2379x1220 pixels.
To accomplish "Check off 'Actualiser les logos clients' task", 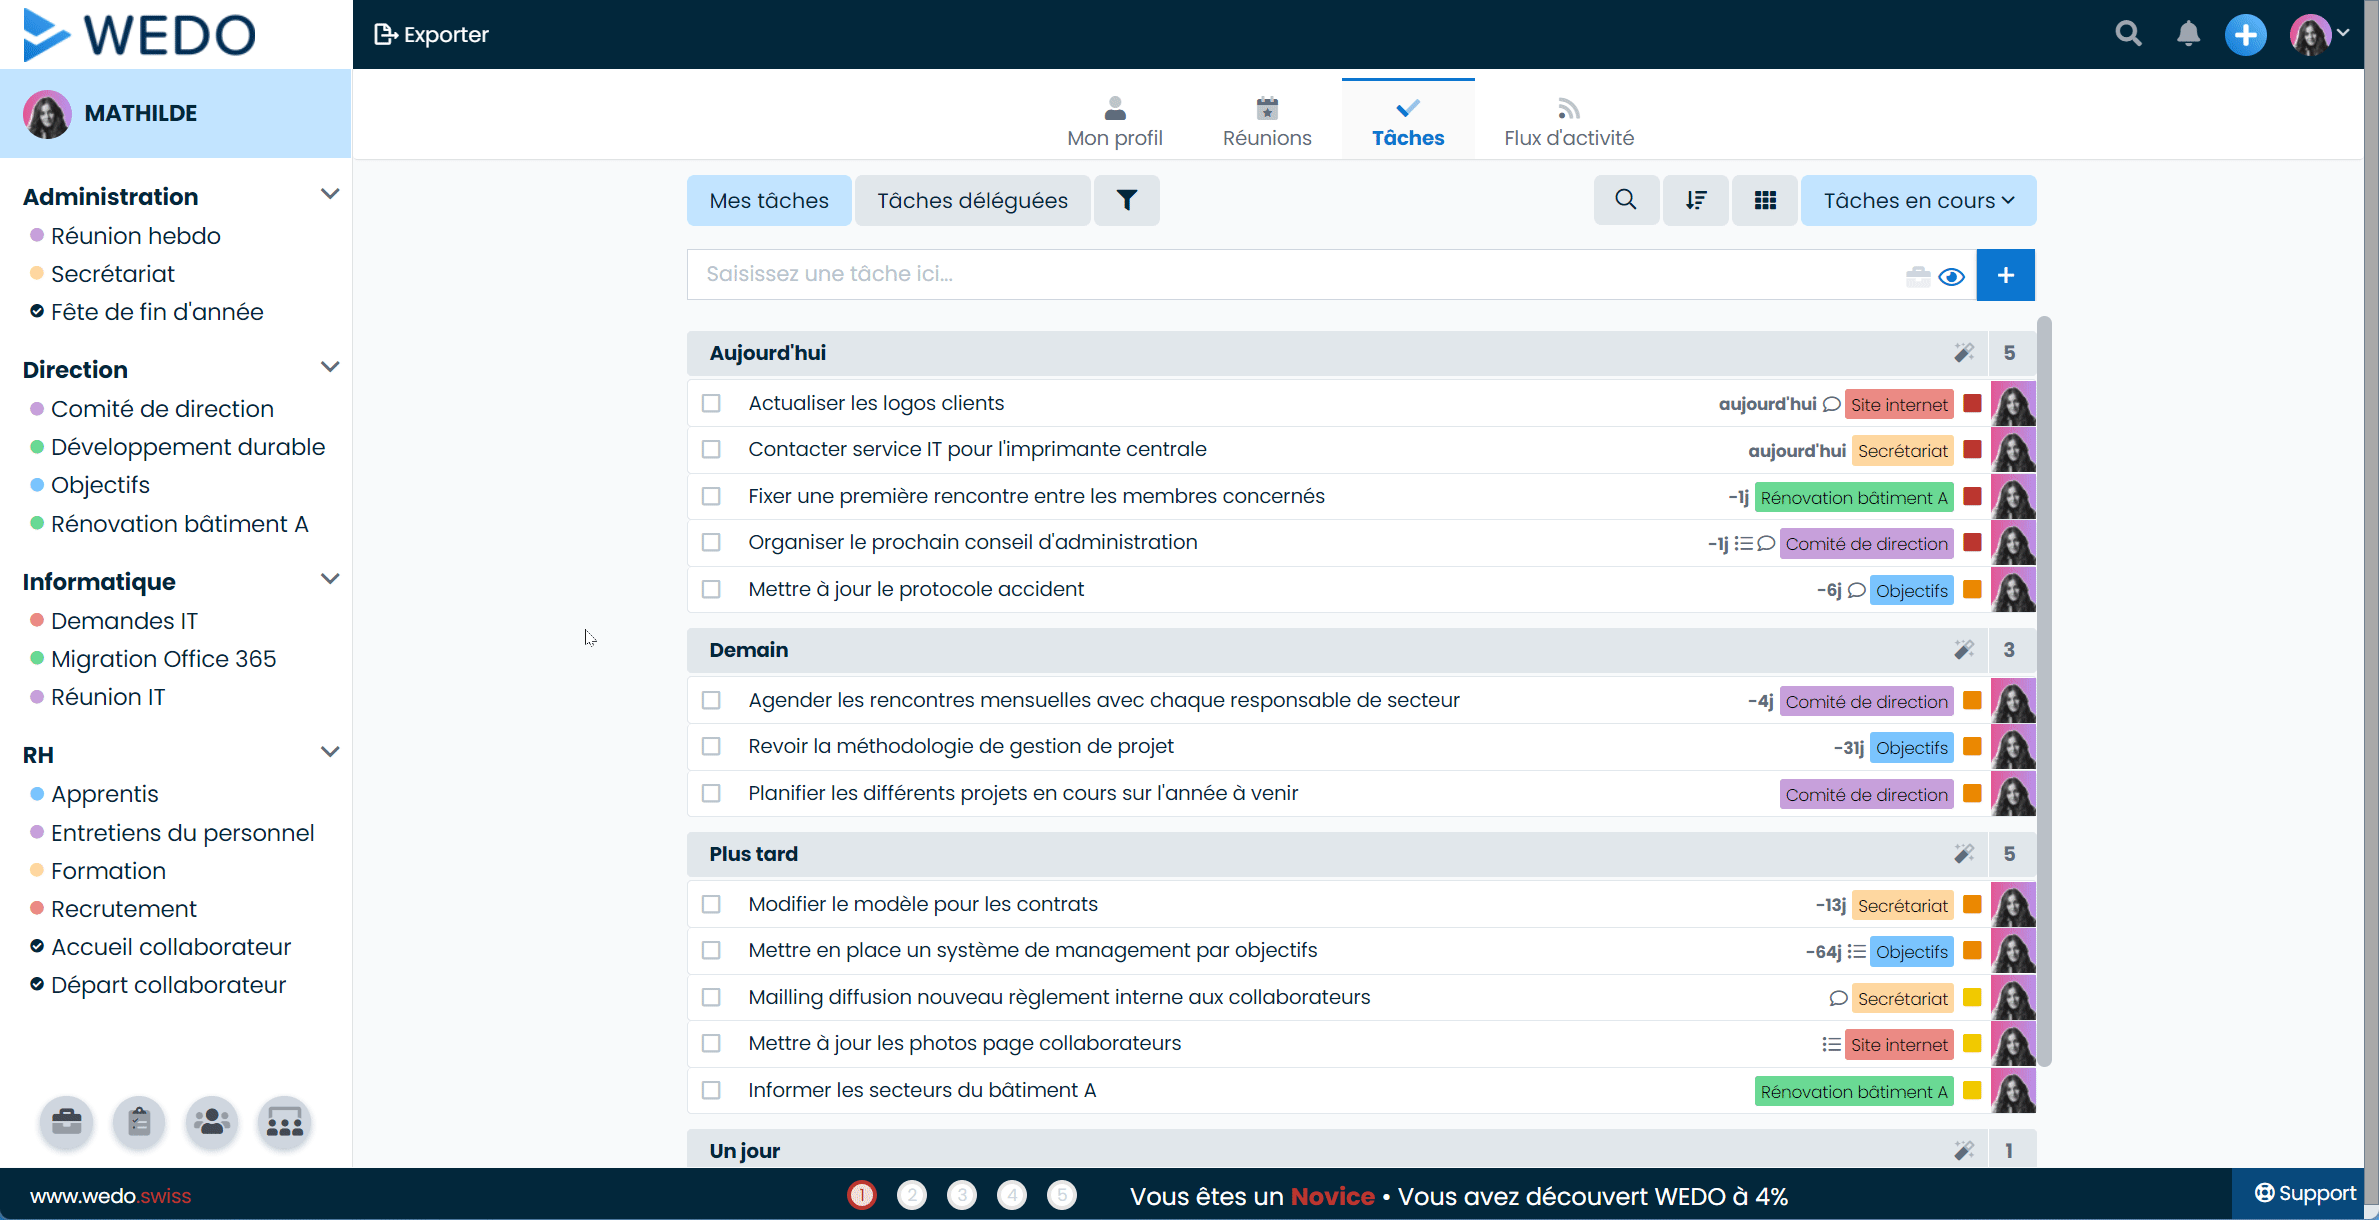I will pos(711,404).
